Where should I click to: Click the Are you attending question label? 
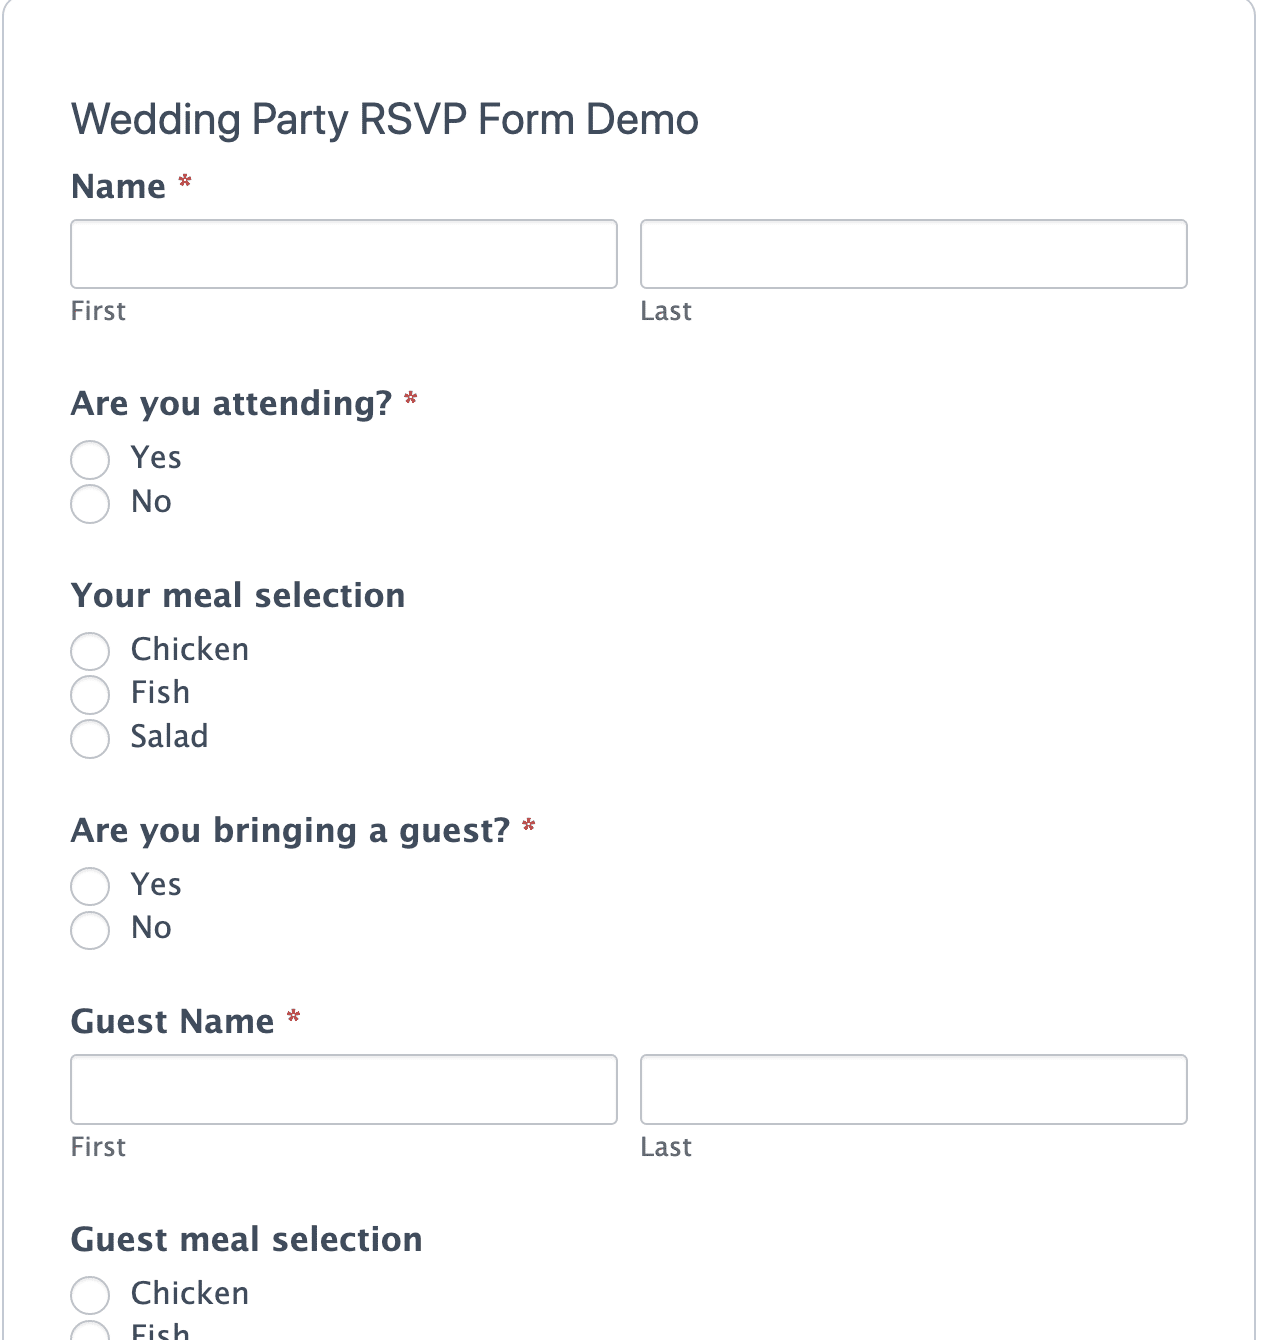230,403
